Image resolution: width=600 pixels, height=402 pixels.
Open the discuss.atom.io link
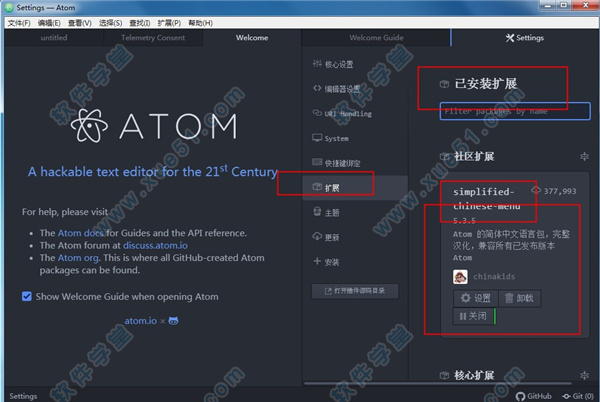pyautogui.click(x=155, y=245)
